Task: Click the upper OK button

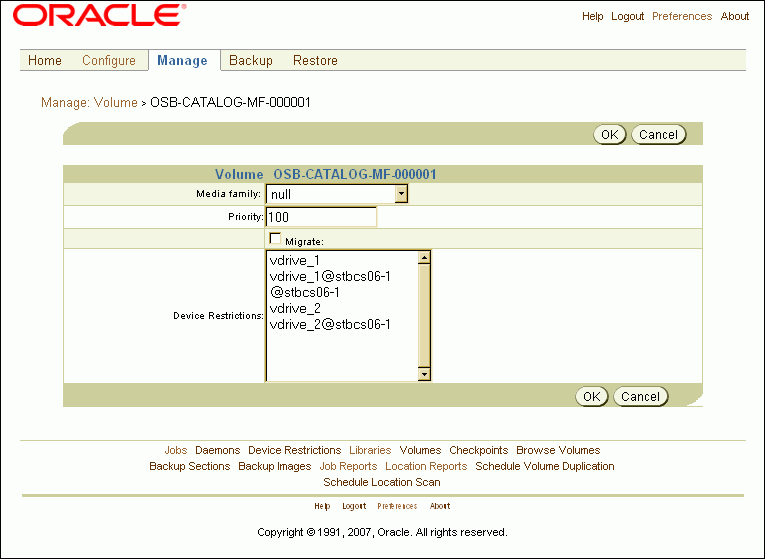Action: click(x=609, y=135)
